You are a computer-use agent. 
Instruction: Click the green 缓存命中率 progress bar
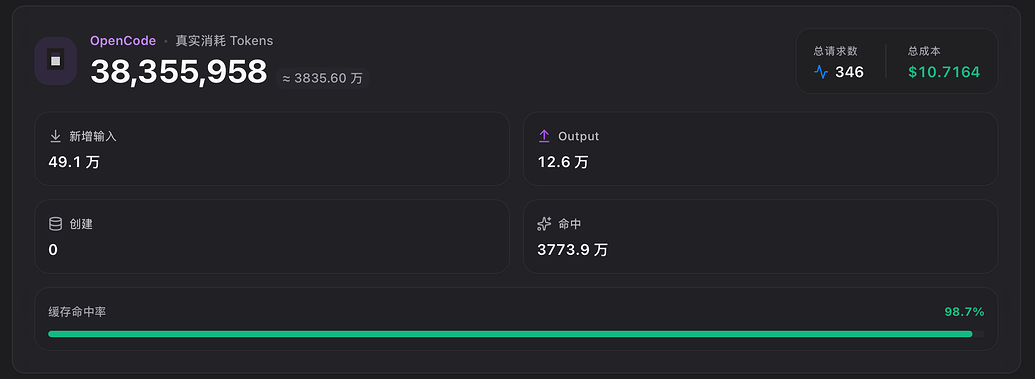pos(516,334)
